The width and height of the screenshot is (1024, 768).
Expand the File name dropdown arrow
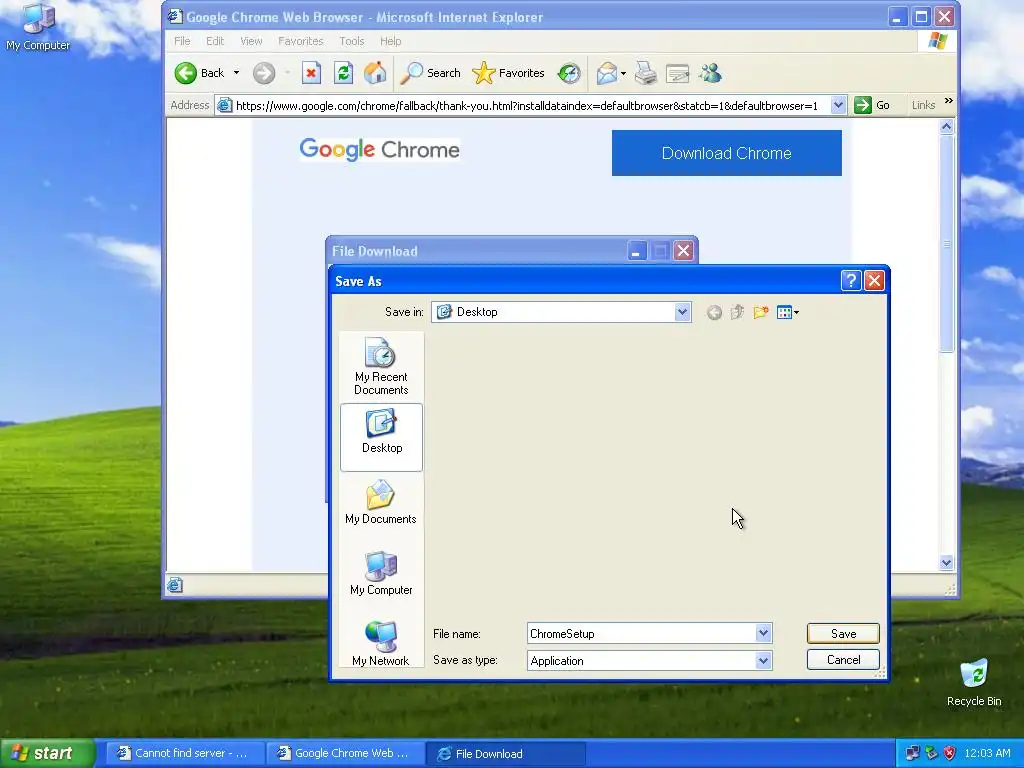click(763, 633)
